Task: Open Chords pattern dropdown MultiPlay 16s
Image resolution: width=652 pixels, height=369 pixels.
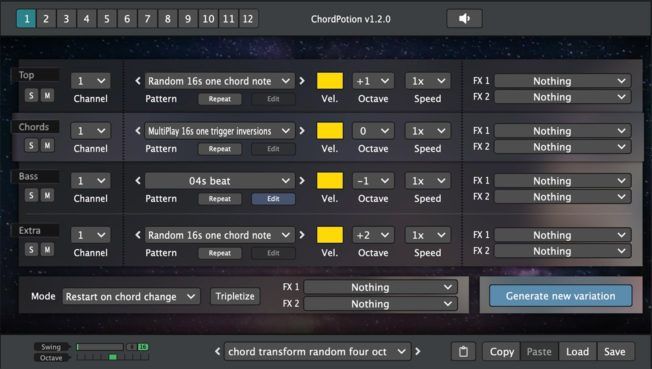Action: click(220, 131)
